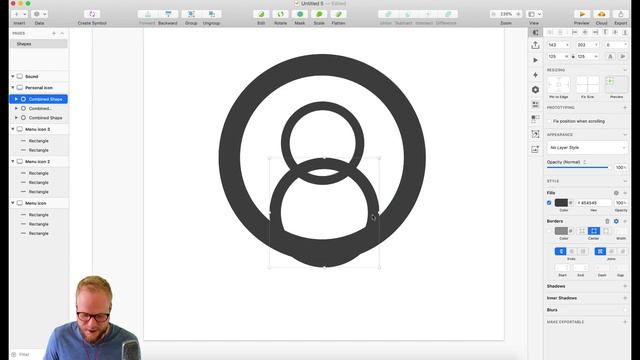
Task: Select first Rectangle under Menu icon 3
Action: coord(38,141)
